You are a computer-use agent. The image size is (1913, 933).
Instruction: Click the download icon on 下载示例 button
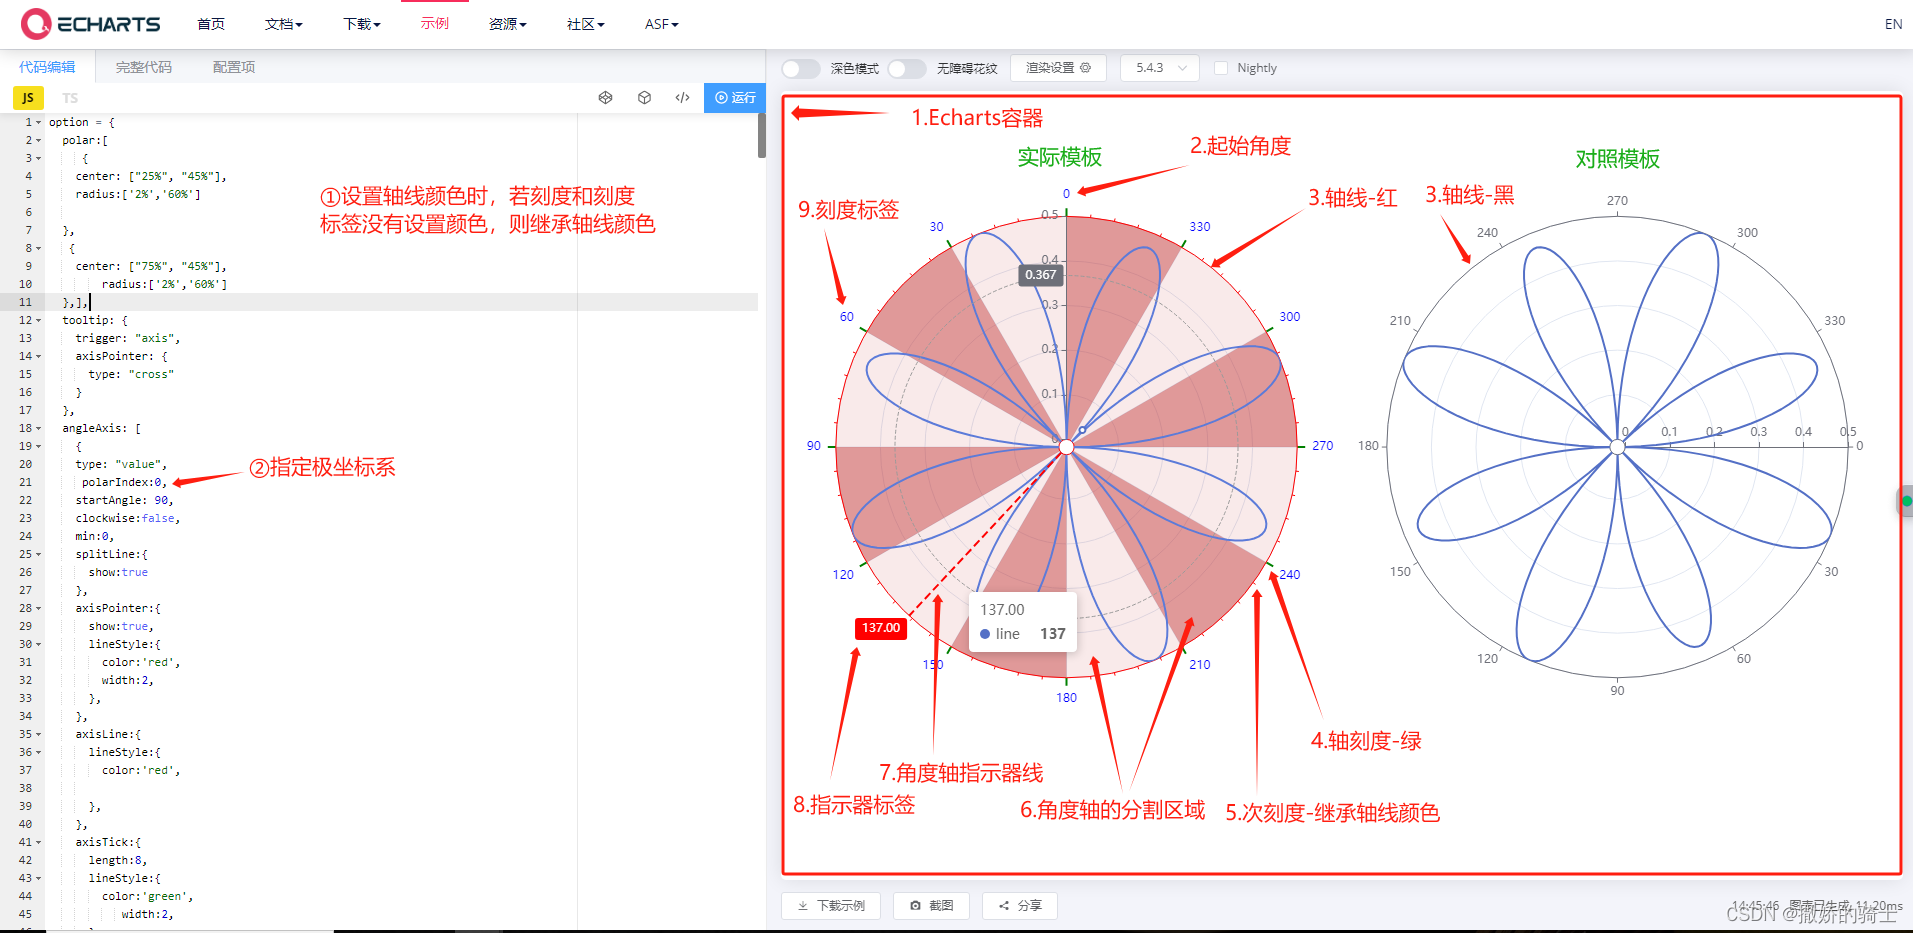click(x=802, y=905)
